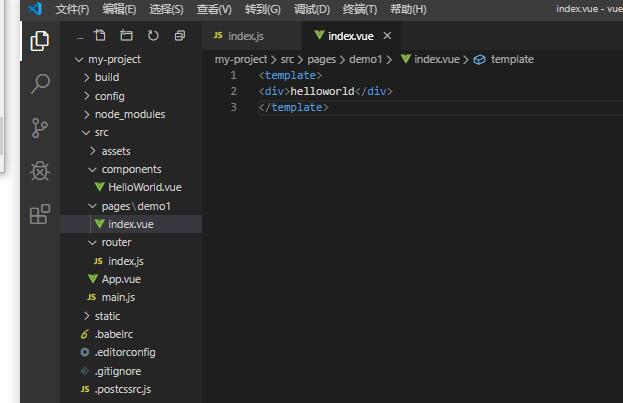Open App.vue in the file tree
Image resolution: width=623 pixels, height=403 pixels.
point(121,279)
